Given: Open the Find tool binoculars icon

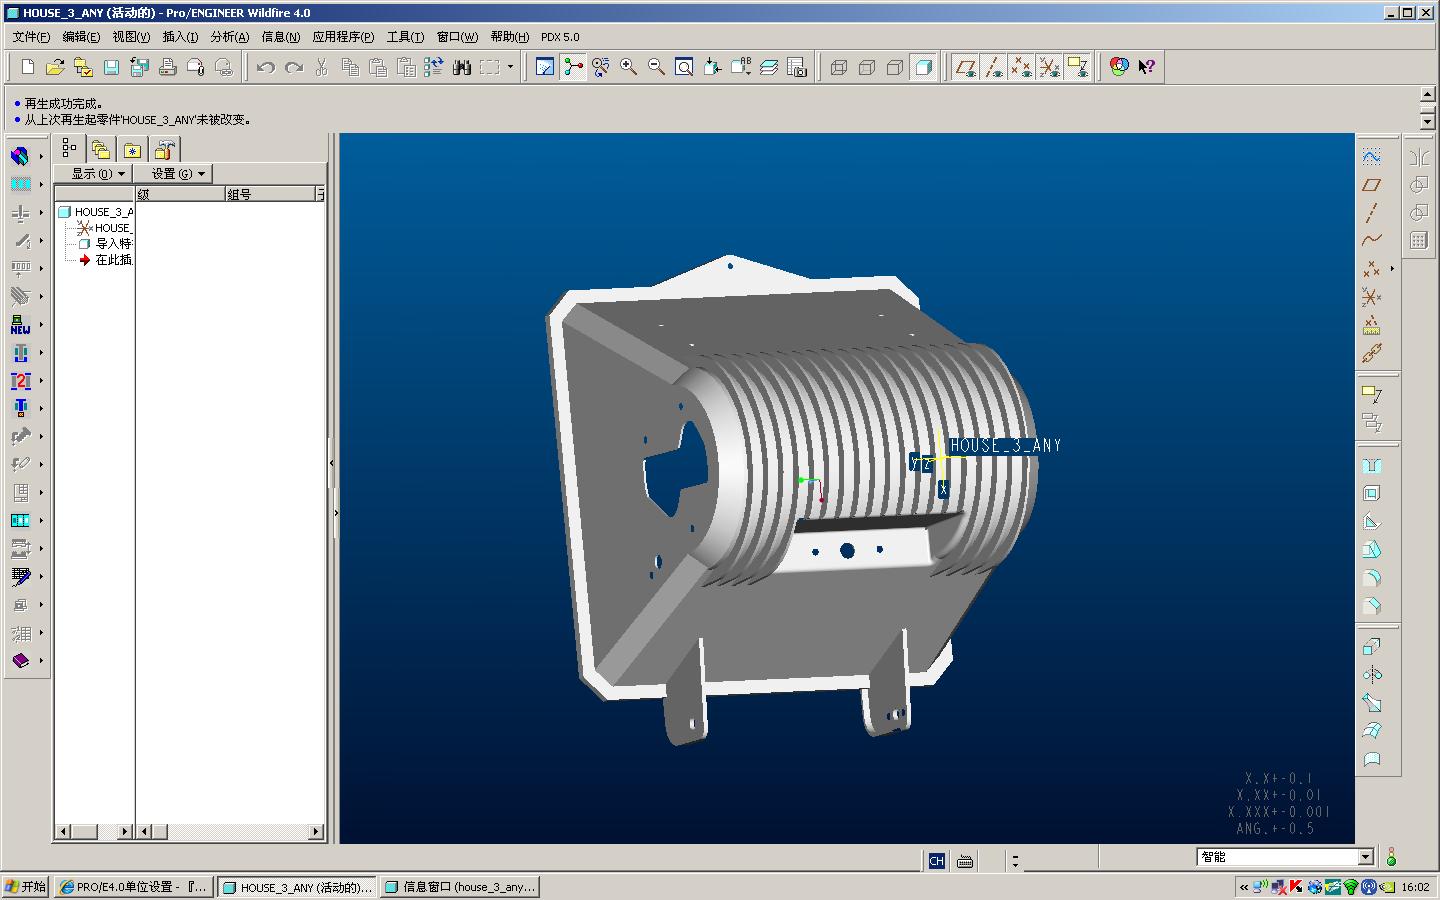Looking at the screenshot, I should [461, 67].
